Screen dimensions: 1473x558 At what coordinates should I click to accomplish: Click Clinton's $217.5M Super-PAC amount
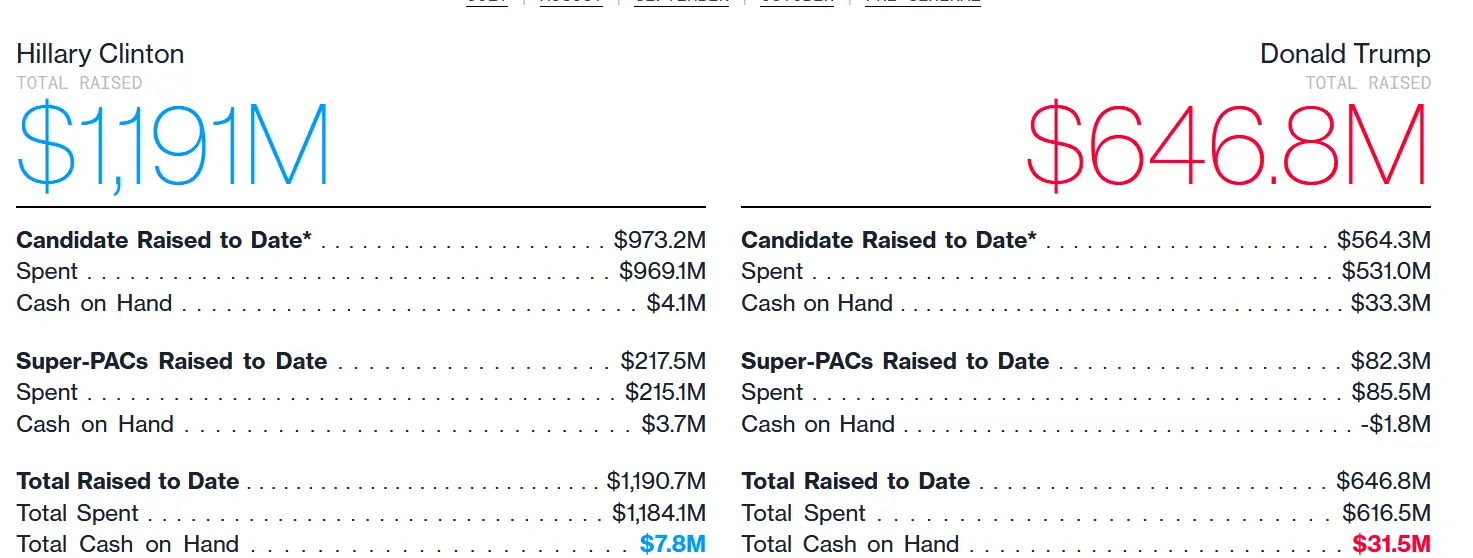[663, 361]
